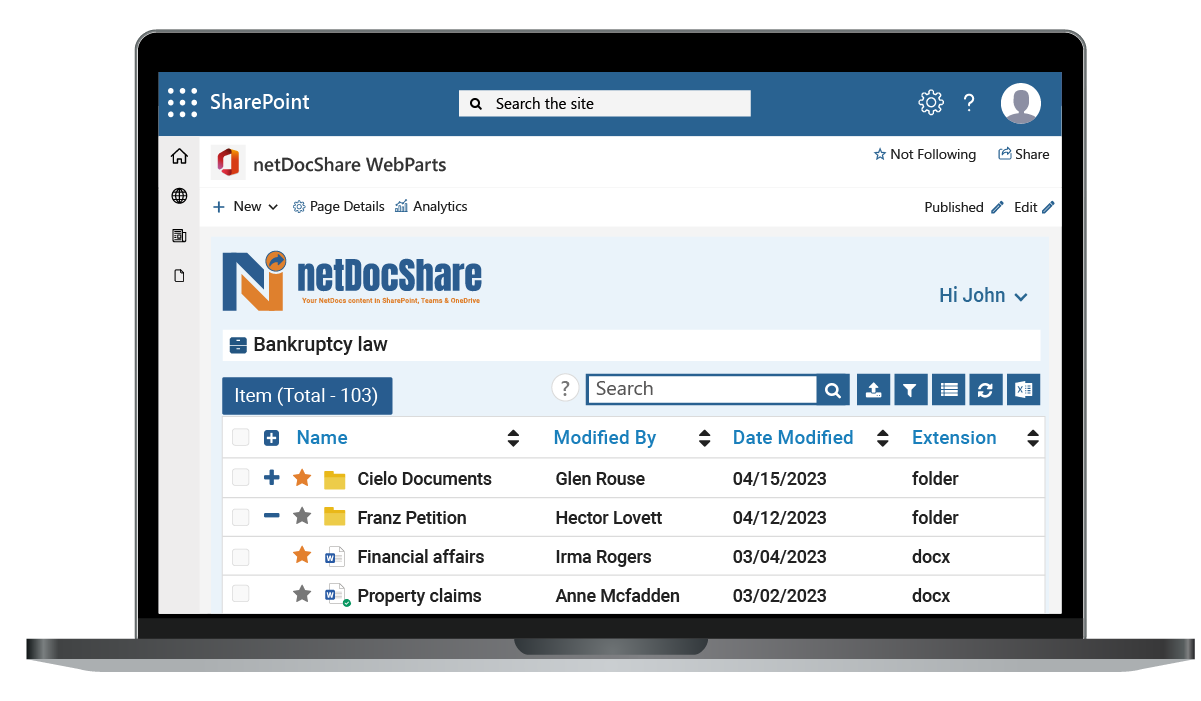Image resolution: width=1201 pixels, height=701 pixels.
Task: Expand the Cielo Documents folder
Action: [x=271, y=478]
